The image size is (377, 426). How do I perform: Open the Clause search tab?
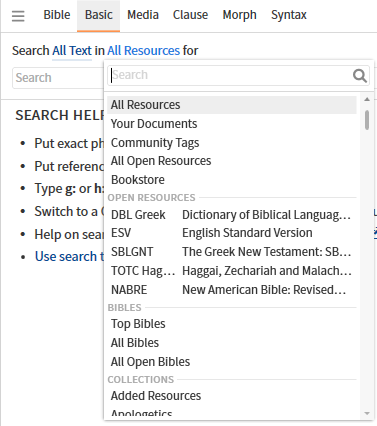(x=190, y=15)
